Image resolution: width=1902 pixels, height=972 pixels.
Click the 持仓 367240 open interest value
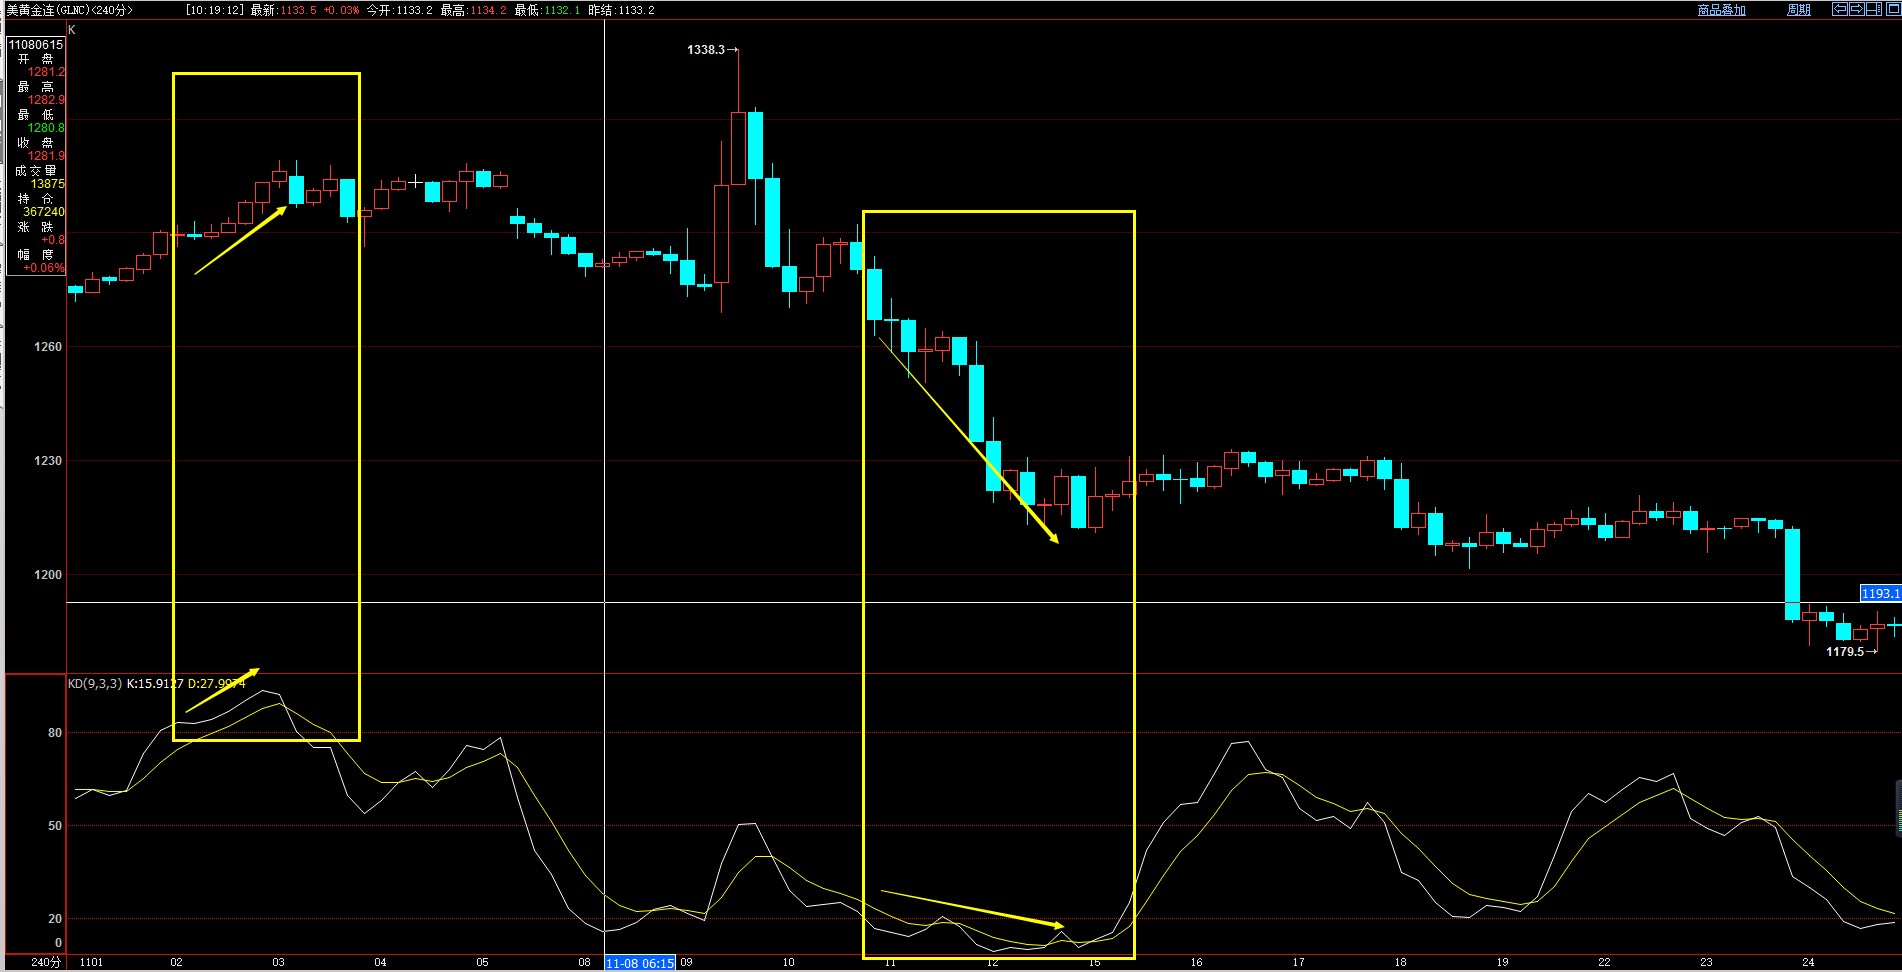click(44, 212)
